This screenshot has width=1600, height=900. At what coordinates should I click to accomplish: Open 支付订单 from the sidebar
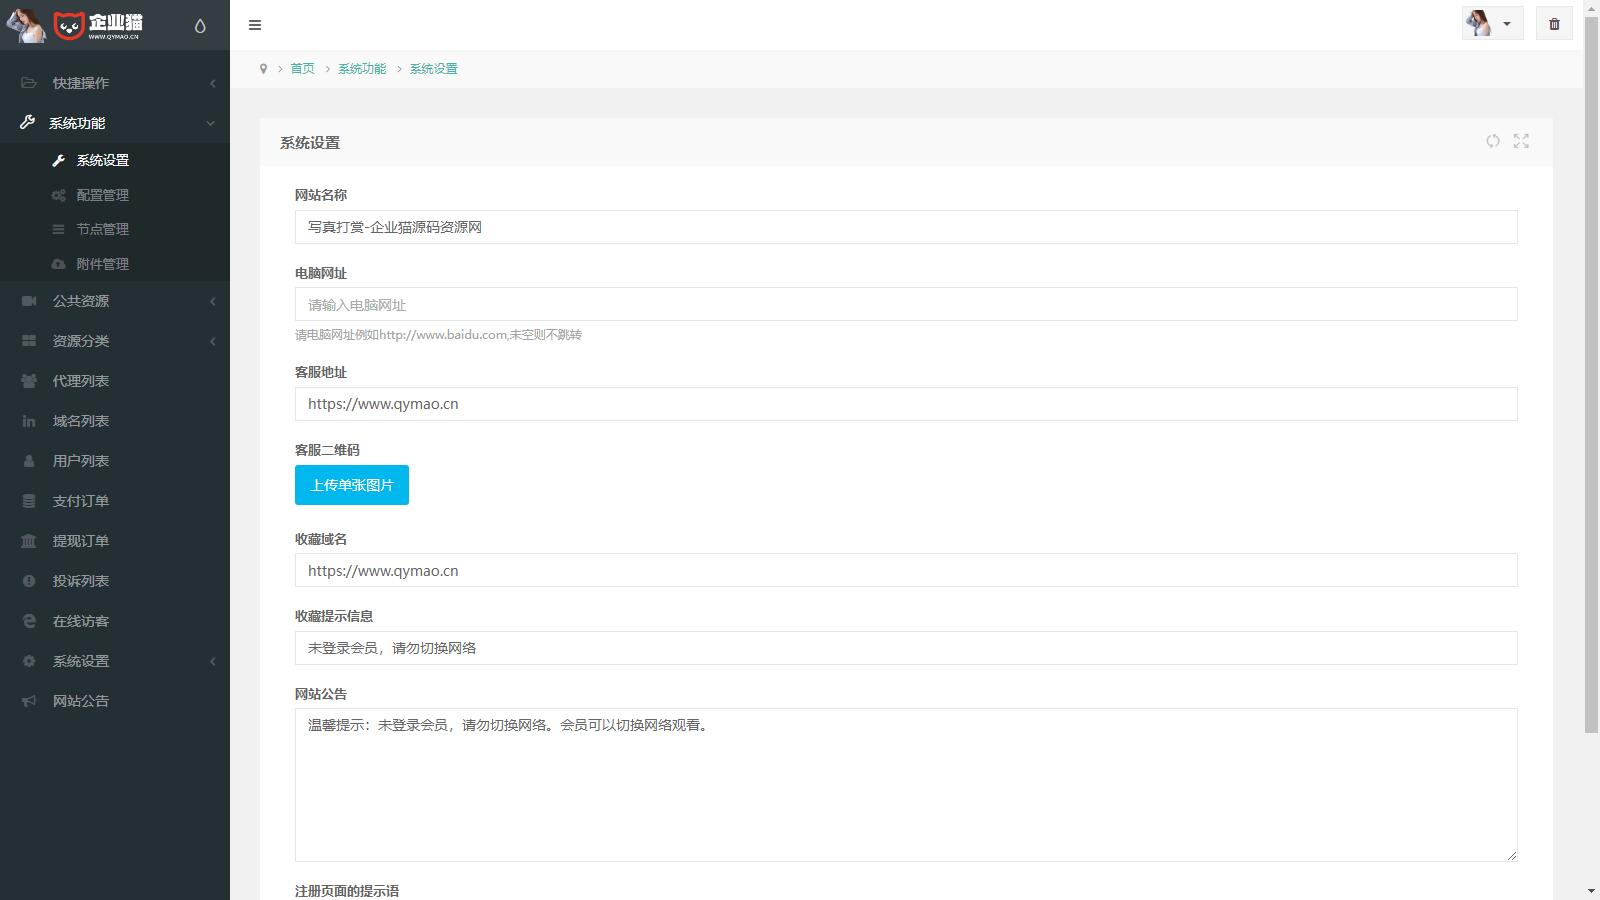80,501
